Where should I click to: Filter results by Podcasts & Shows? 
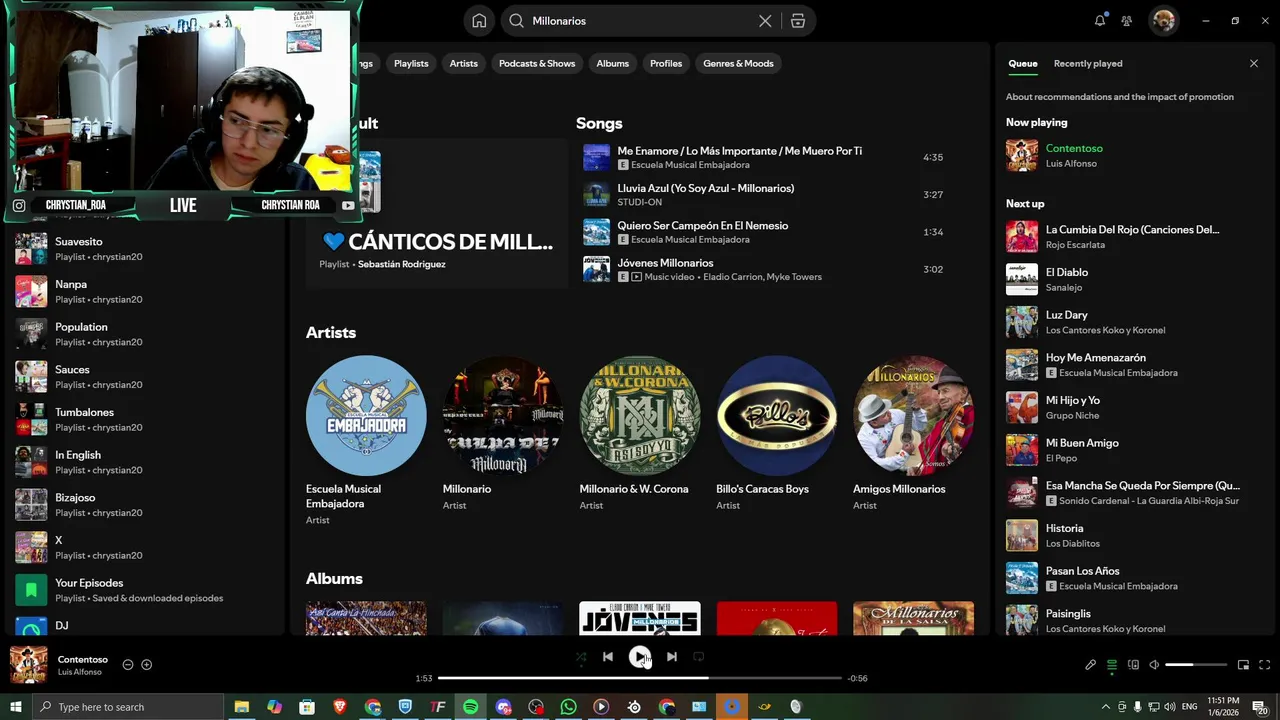tap(537, 63)
